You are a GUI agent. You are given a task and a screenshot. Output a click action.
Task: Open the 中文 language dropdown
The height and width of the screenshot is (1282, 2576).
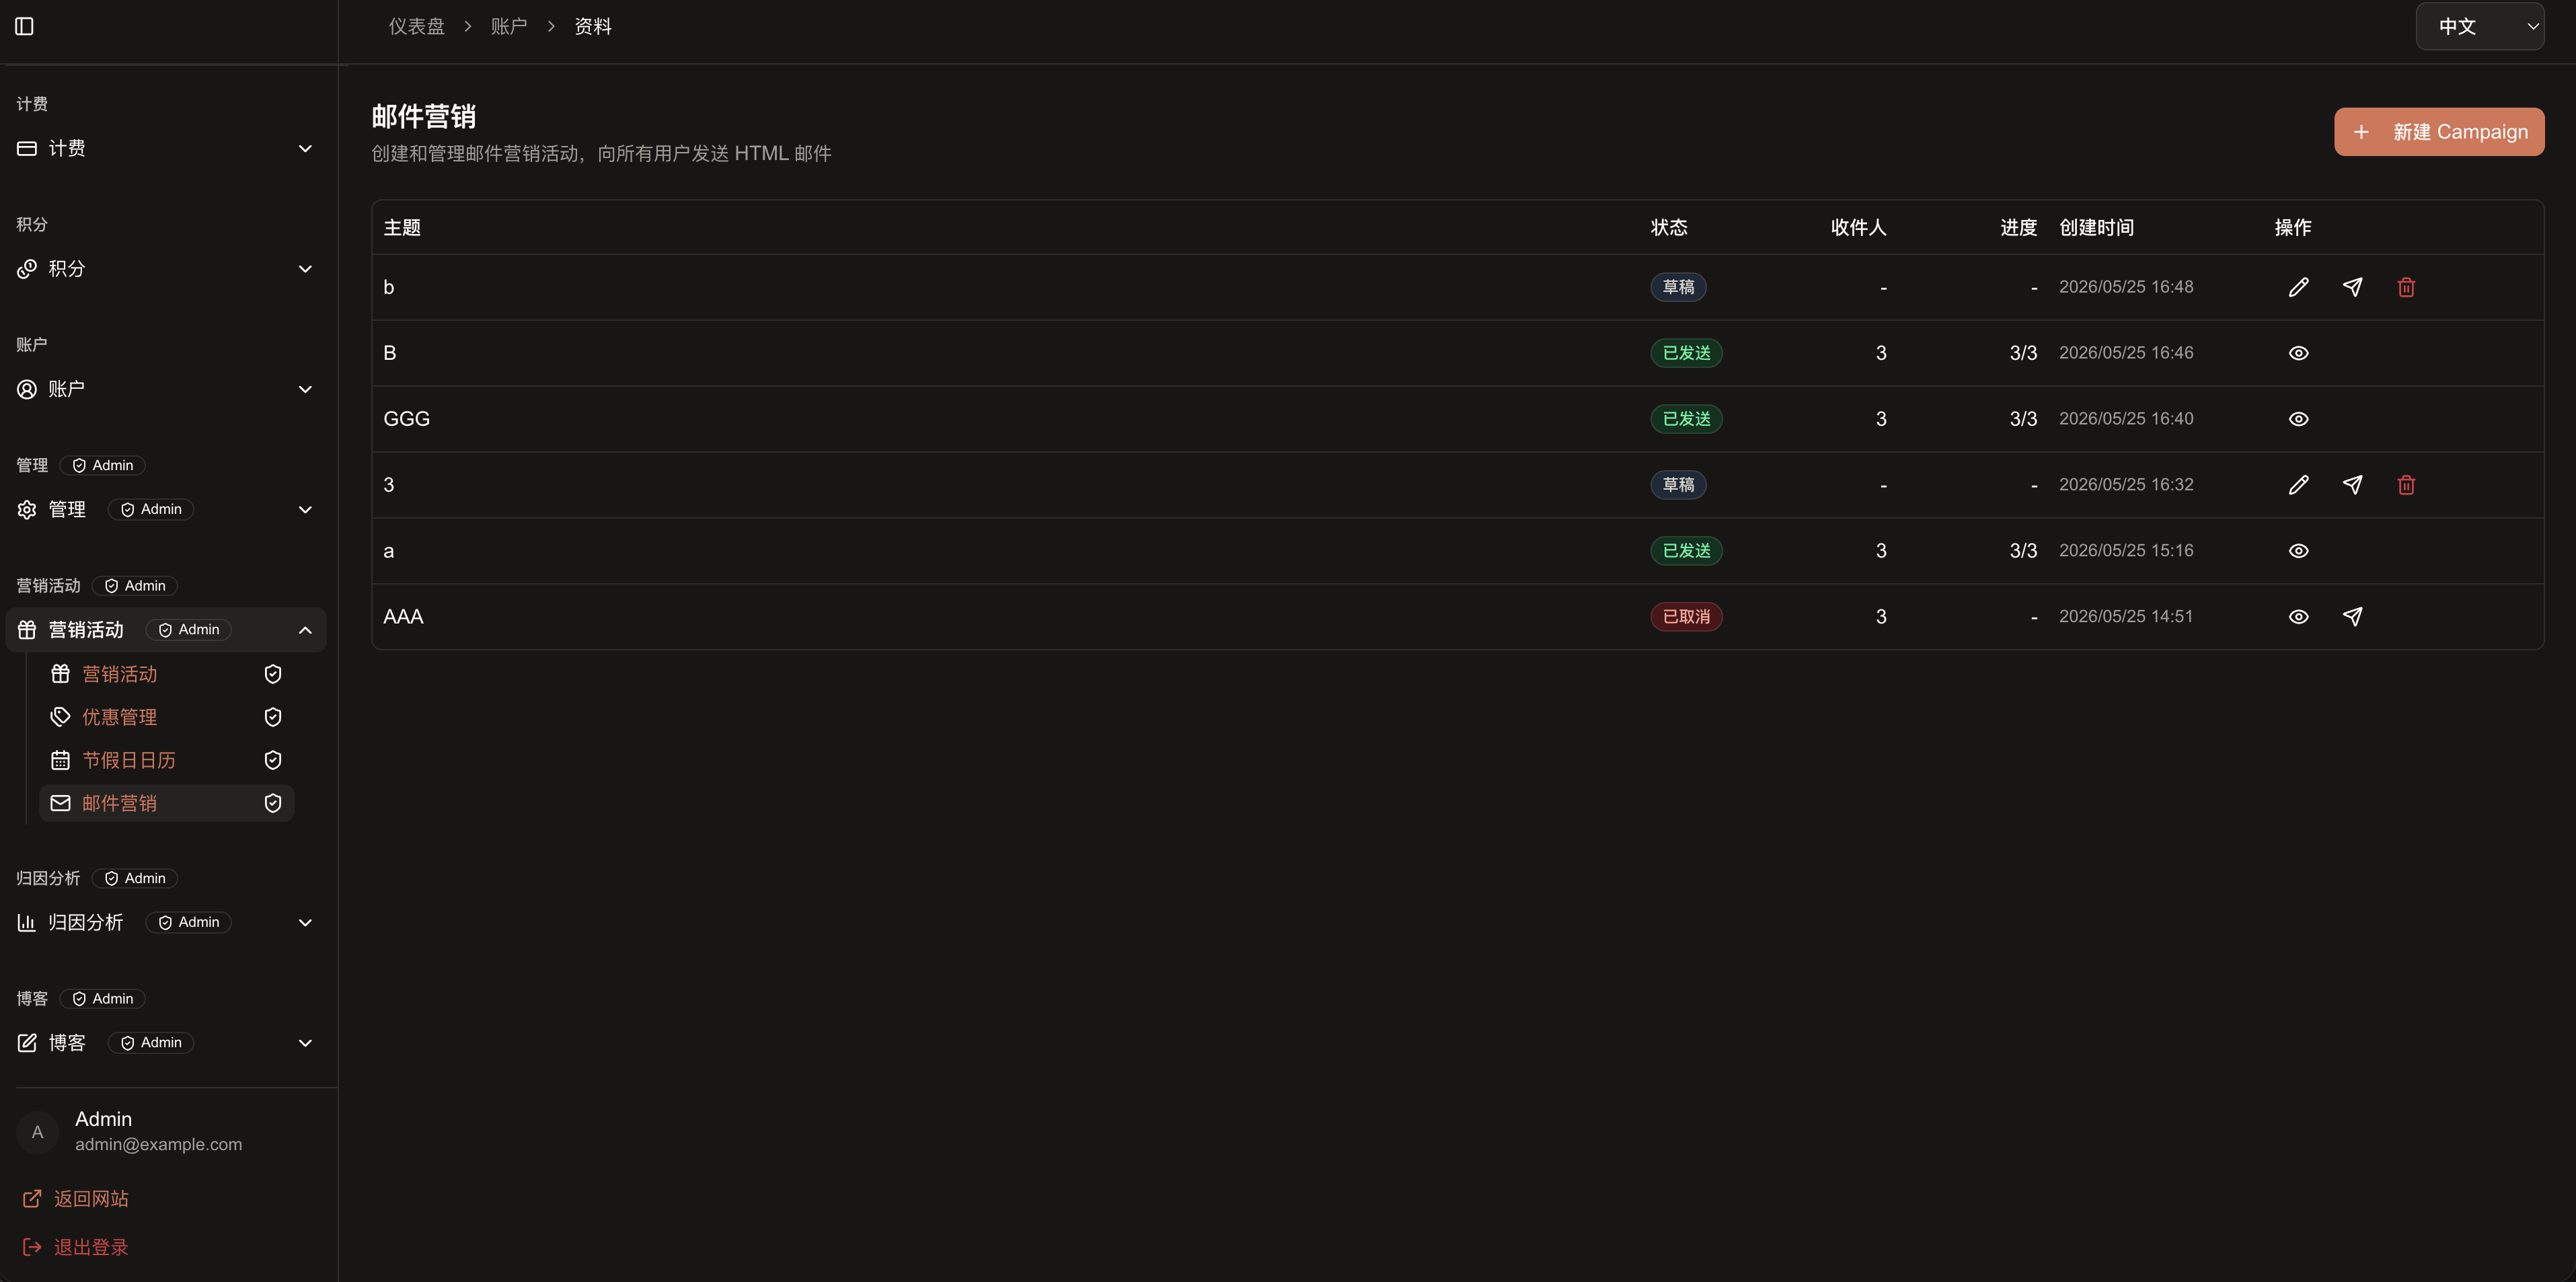pyautogui.click(x=2479, y=26)
